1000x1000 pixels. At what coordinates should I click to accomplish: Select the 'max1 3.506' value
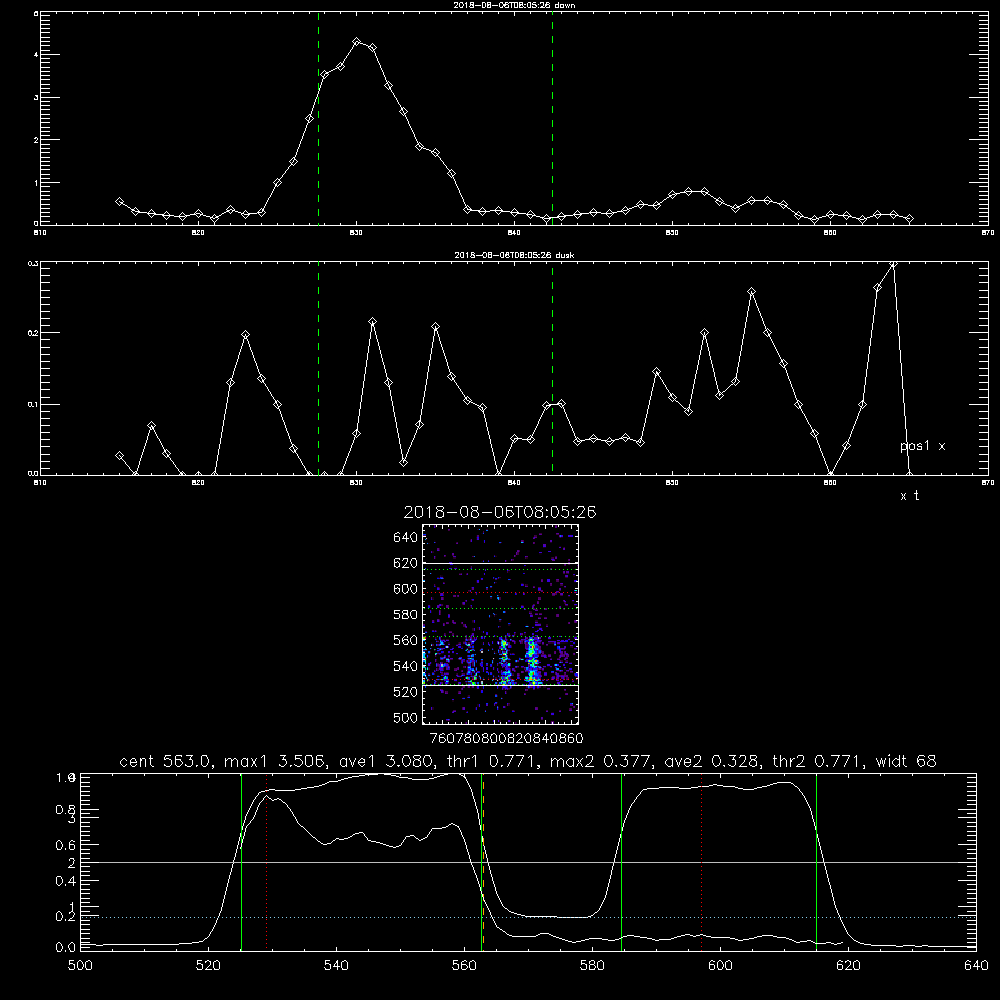(276, 761)
